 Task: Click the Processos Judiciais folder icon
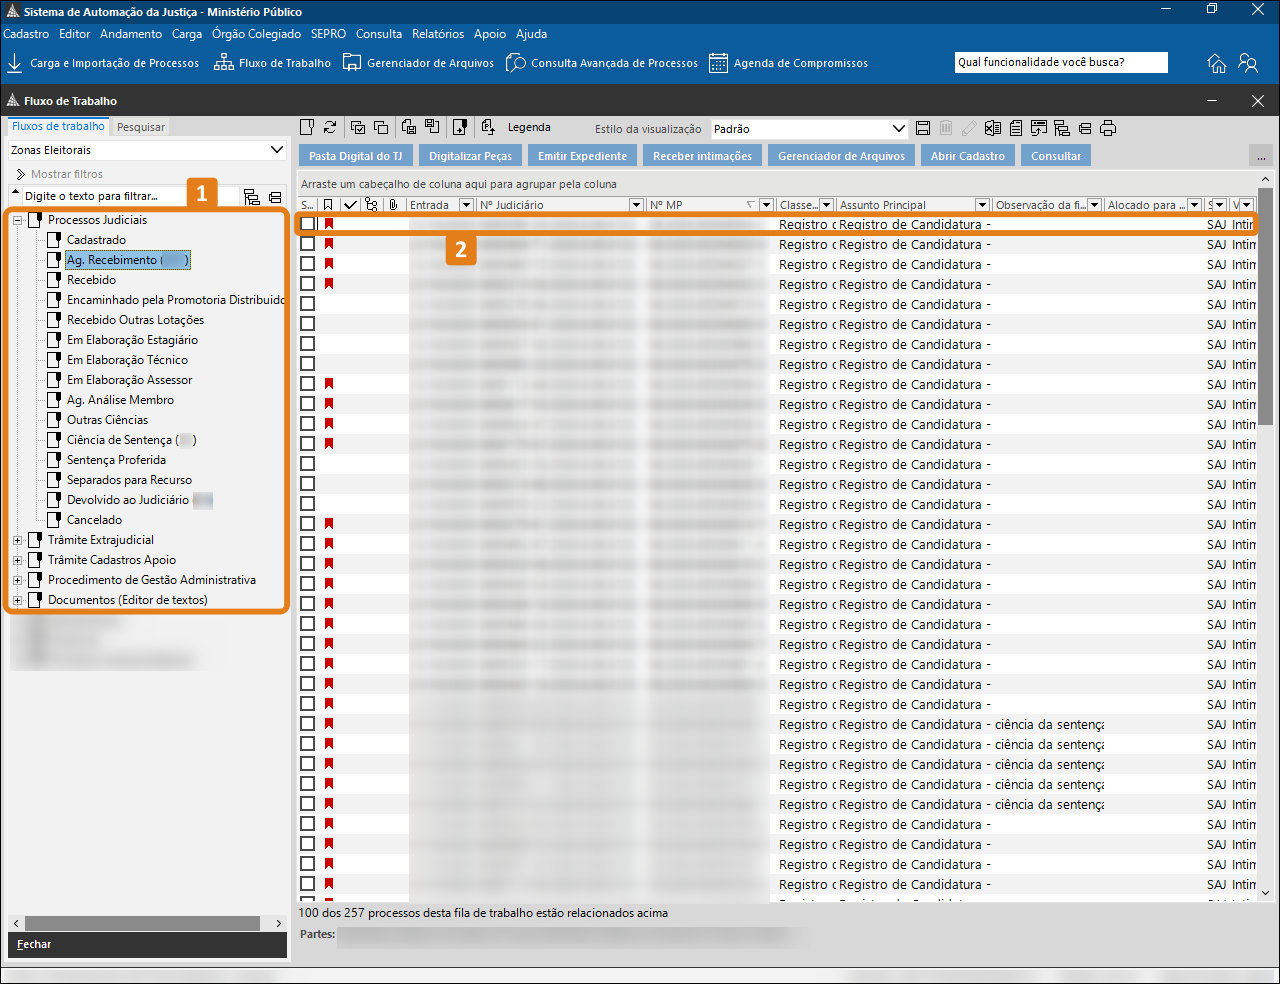35,220
